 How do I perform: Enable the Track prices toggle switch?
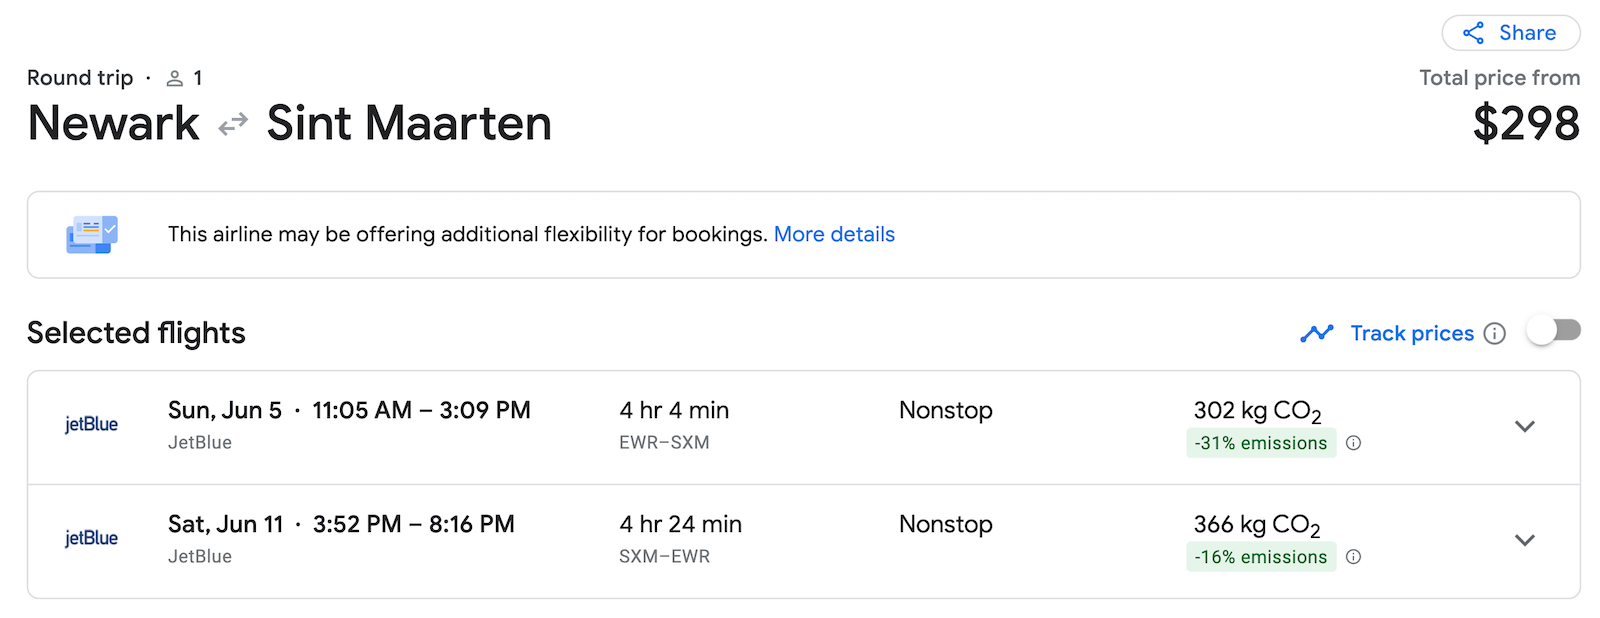(1552, 327)
